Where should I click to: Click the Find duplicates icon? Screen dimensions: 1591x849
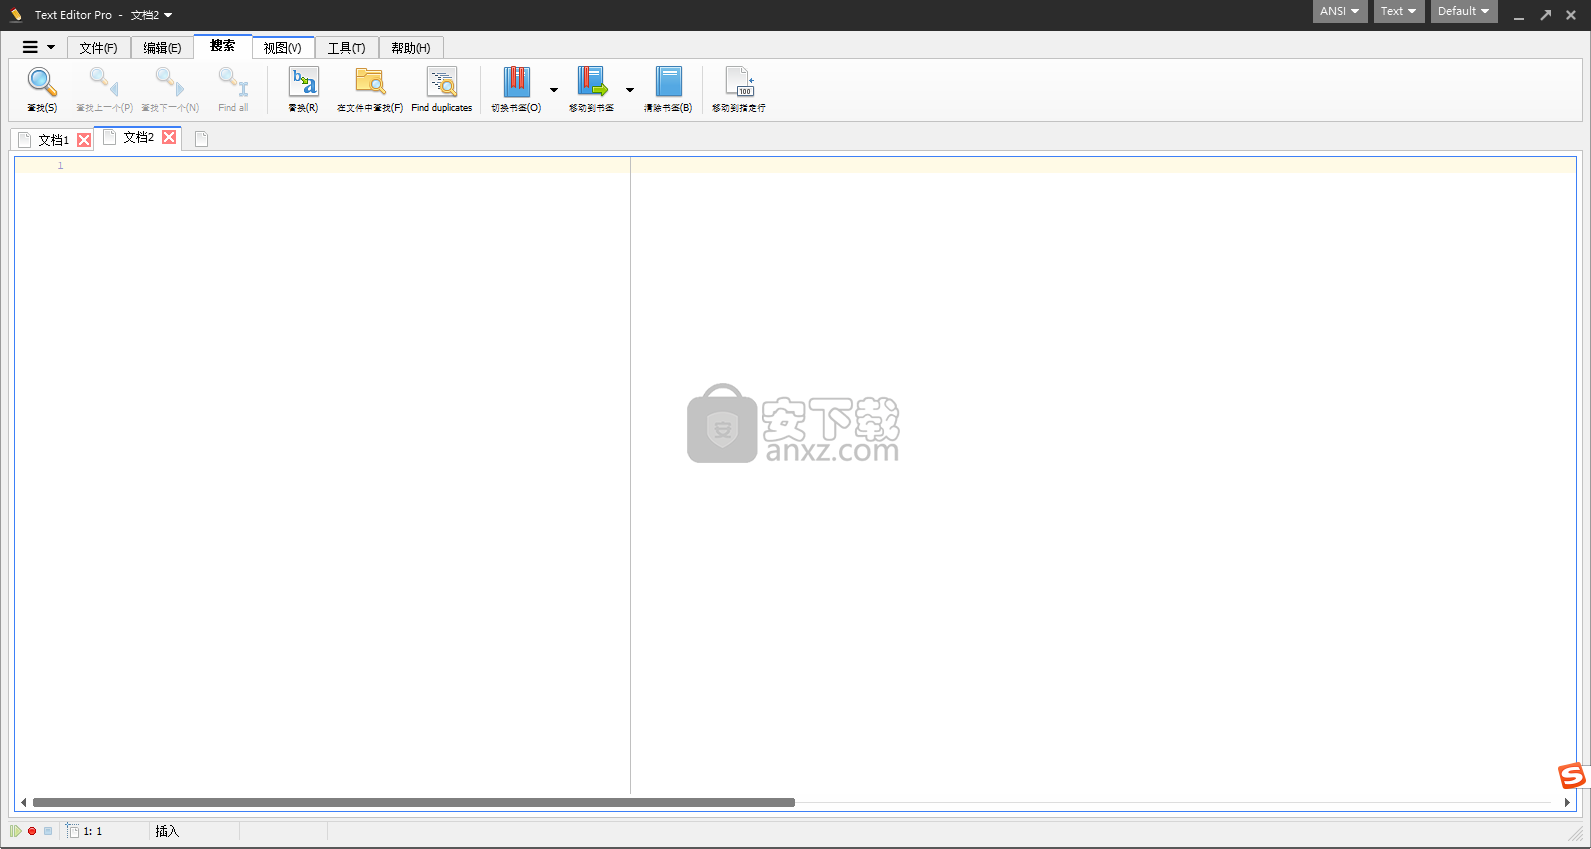(x=442, y=82)
